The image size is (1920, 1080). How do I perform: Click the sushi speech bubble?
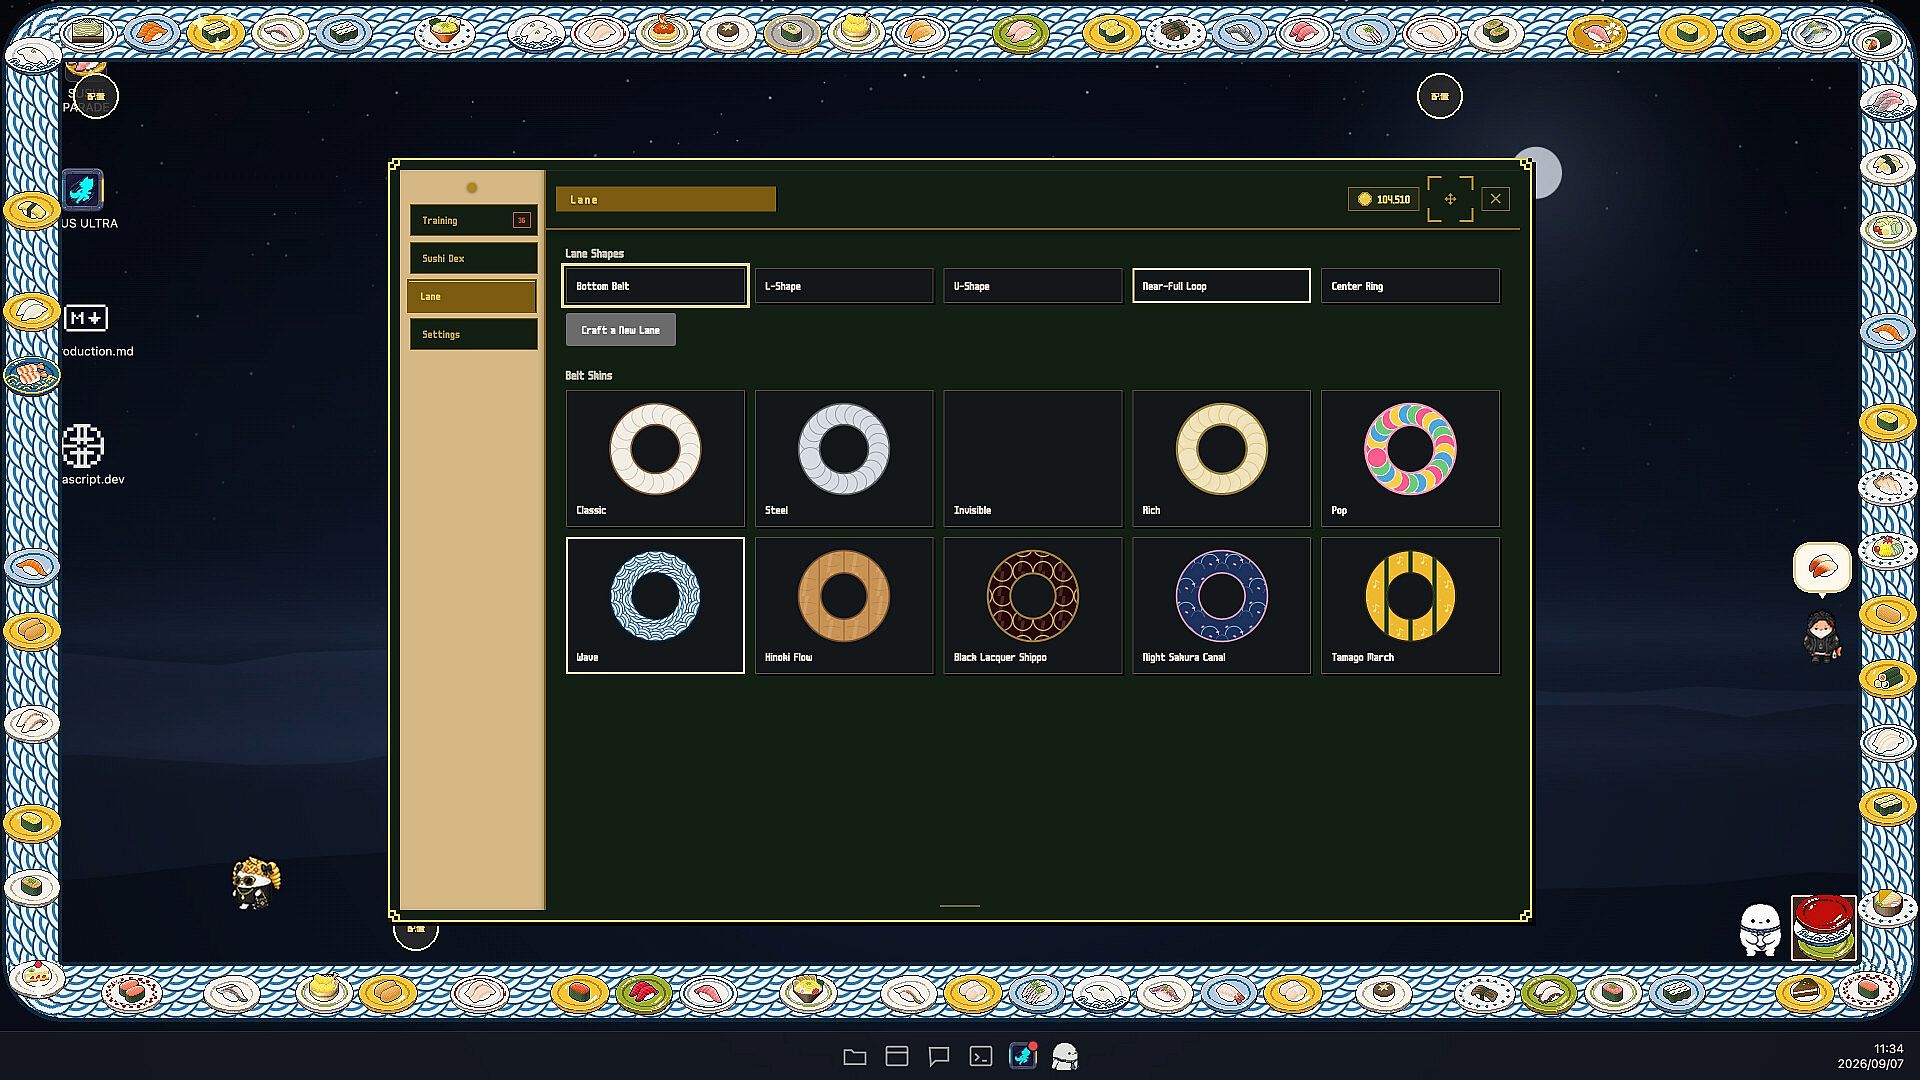point(1822,568)
